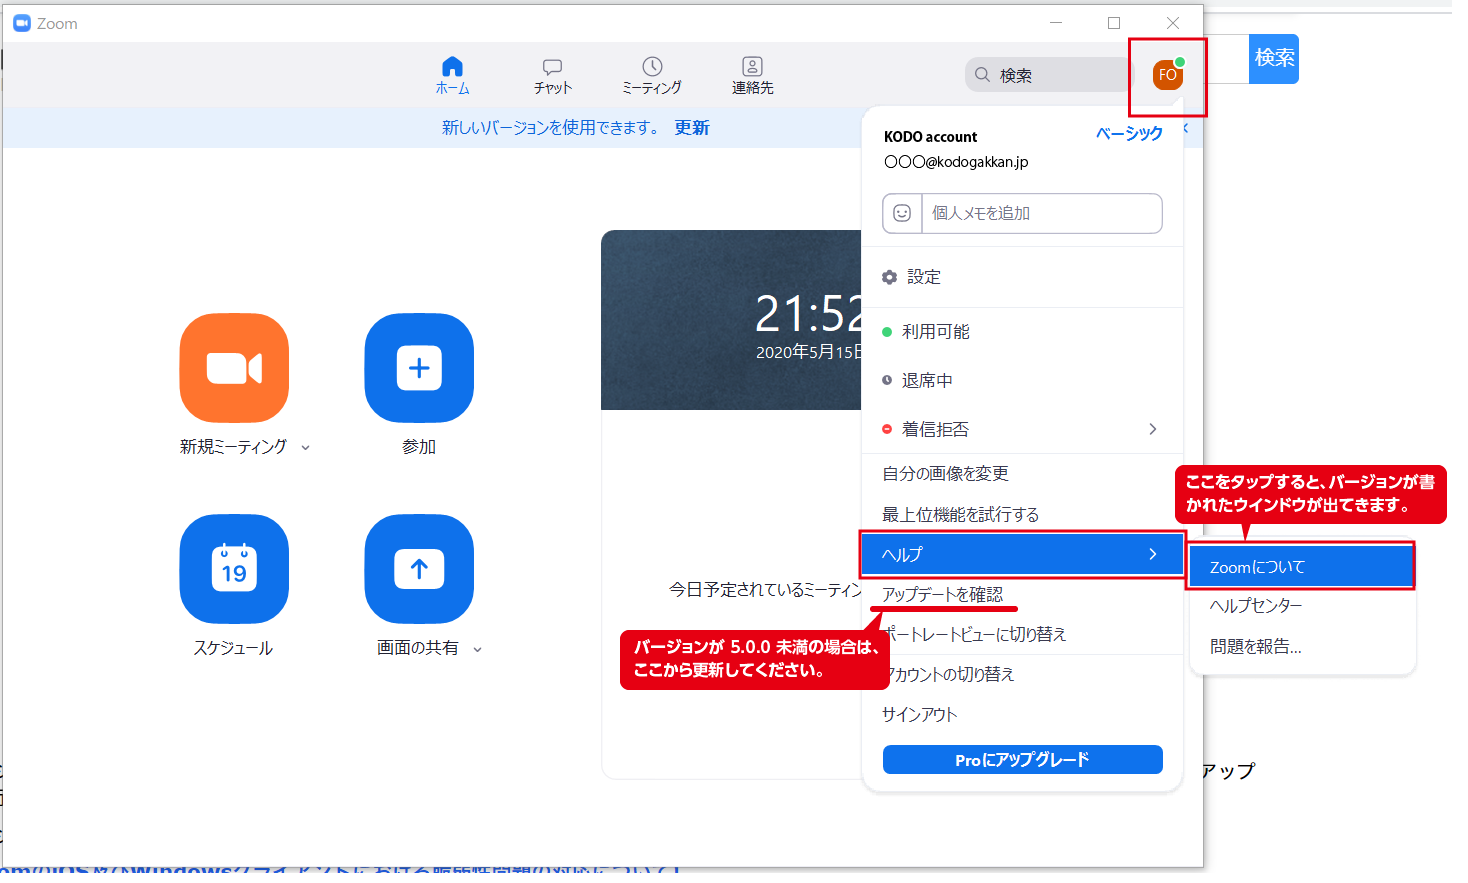This screenshot has width=1468, height=883.
Task: Open 設定 from profile menu
Action: tap(1022, 277)
